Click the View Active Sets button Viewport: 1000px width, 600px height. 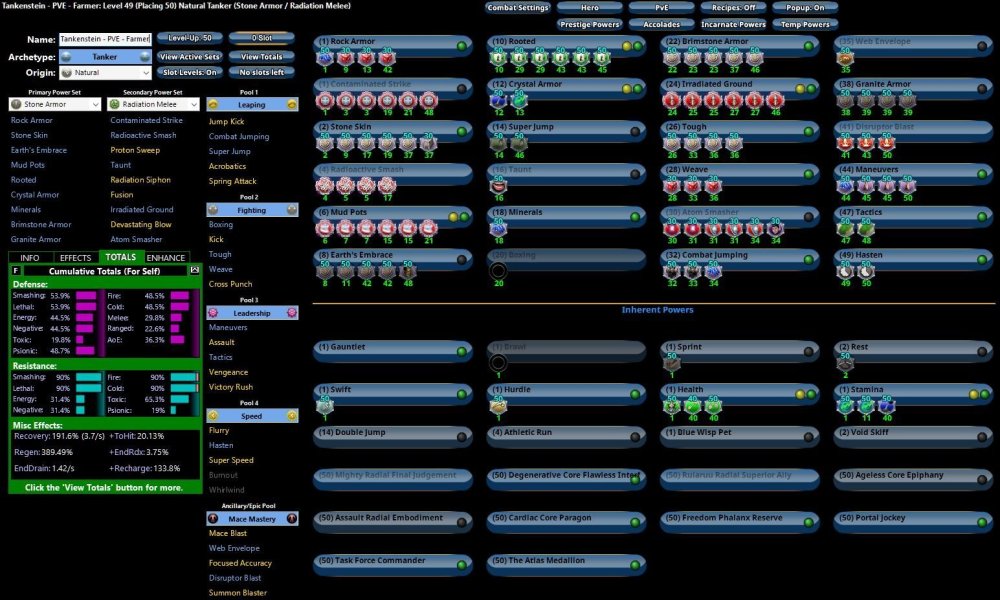click(x=190, y=57)
